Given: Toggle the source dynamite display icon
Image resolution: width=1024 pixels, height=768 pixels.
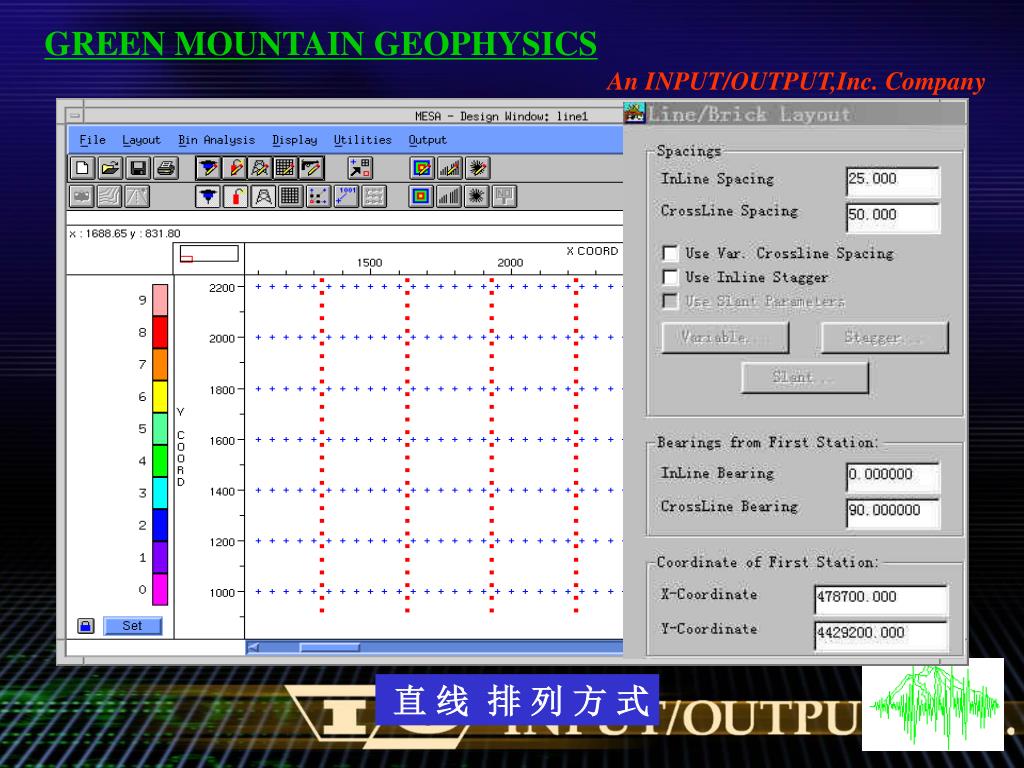Looking at the screenshot, I should [235, 196].
